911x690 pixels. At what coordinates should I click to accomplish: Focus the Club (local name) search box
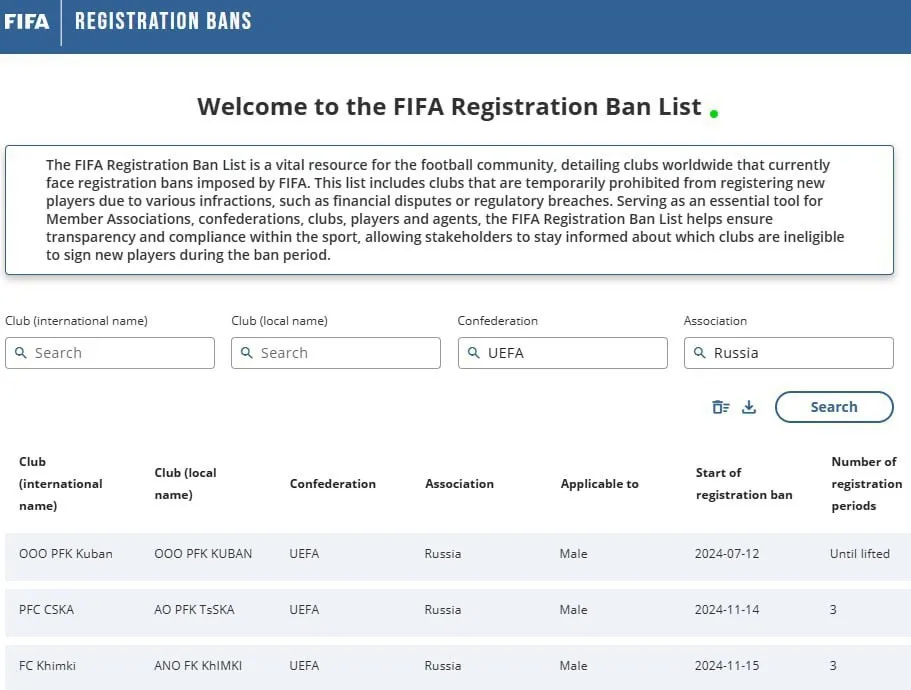(336, 353)
